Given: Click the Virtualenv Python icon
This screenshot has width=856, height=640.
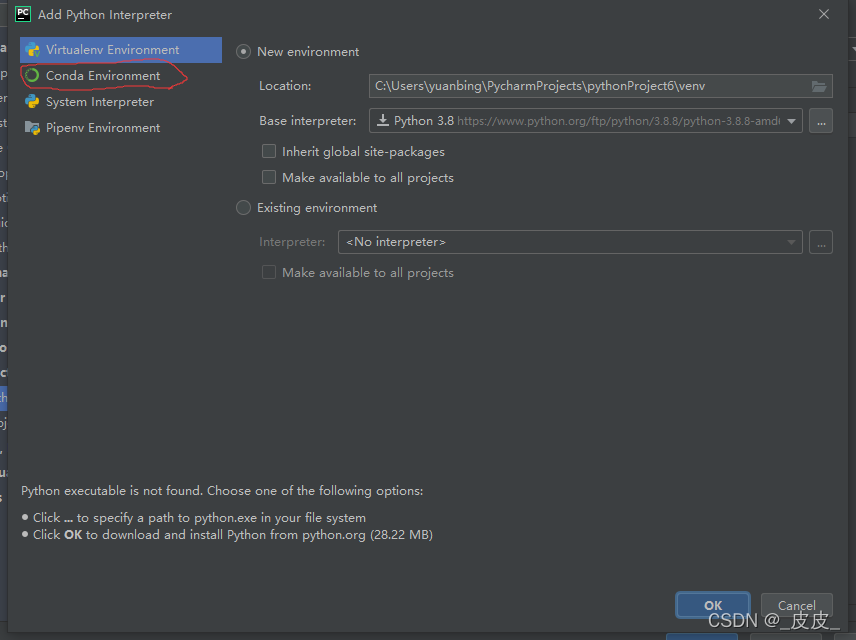Looking at the screenshot, I should (32, 50).
